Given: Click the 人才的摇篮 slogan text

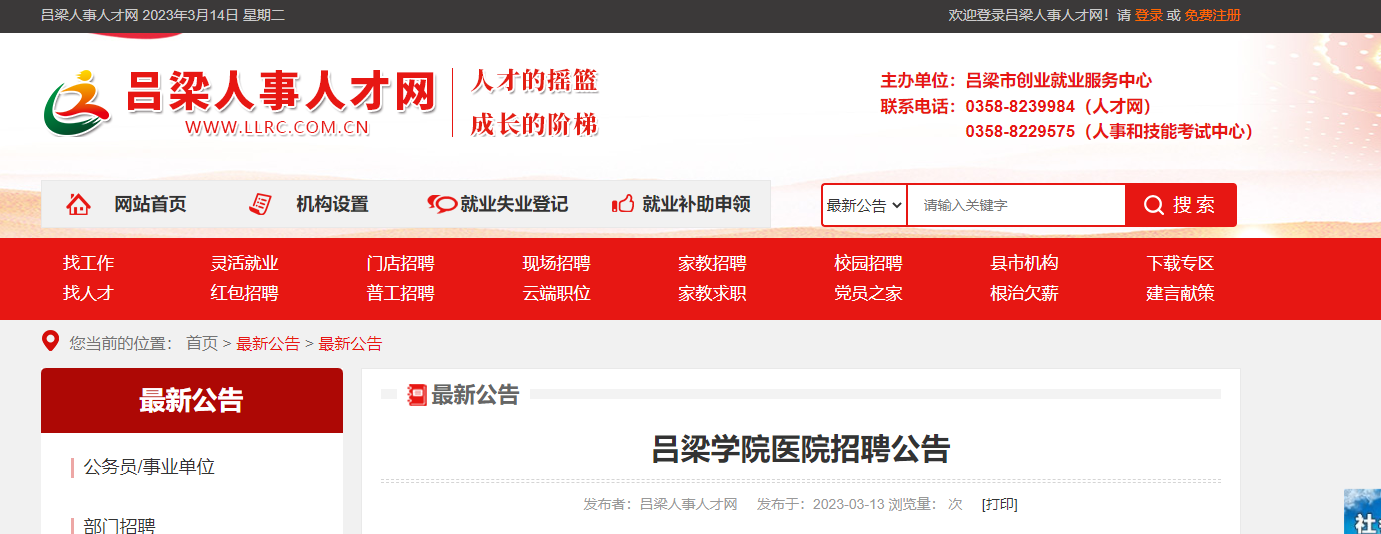Looking at the screenshot, I should click(534, 80).
